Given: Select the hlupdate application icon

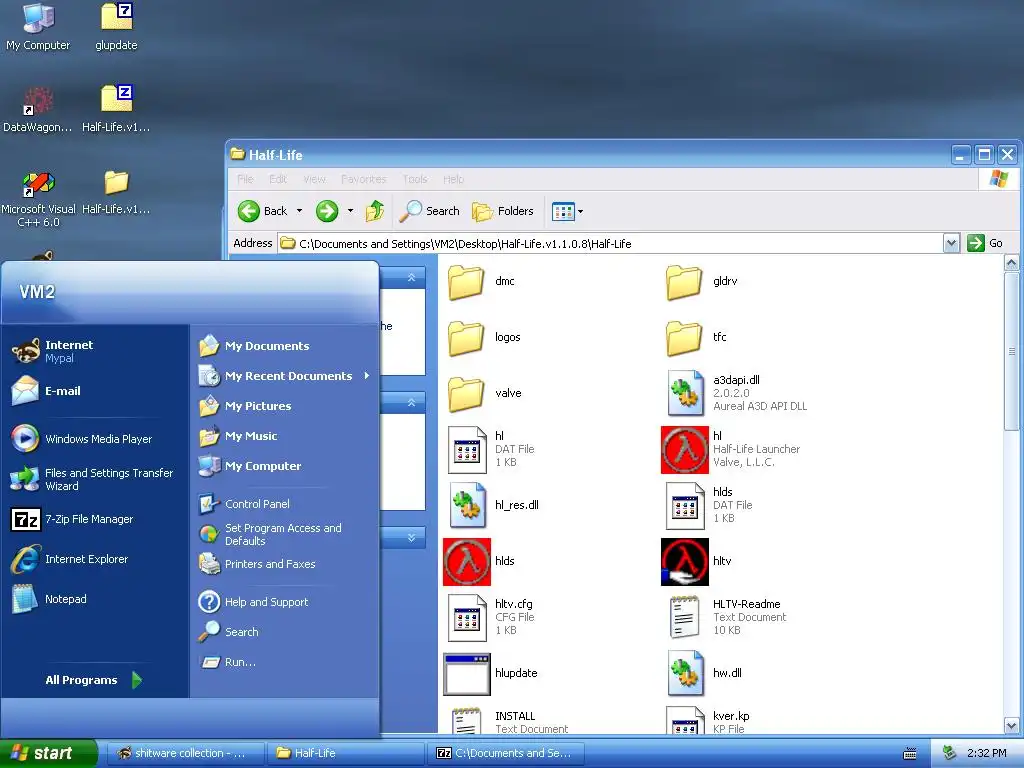Looking at the screenshot, I should (x=466, y=674).
